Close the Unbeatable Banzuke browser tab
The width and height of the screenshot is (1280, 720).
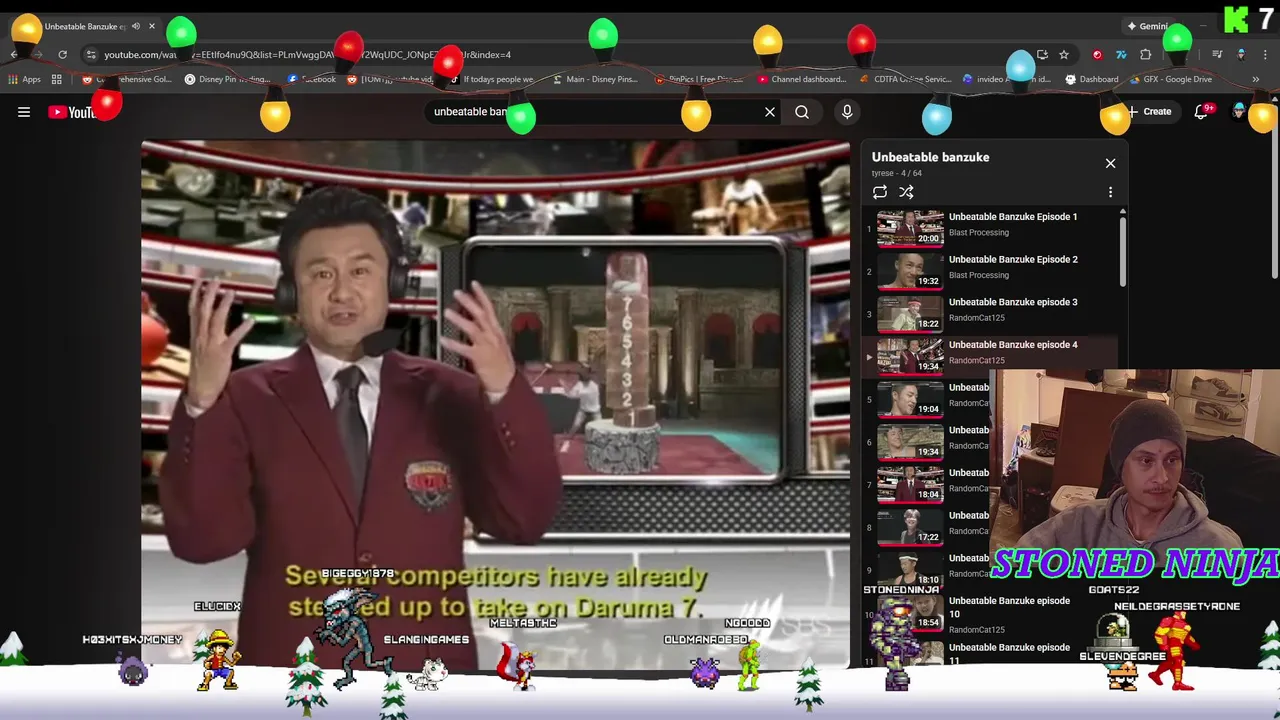click(152, 26)
